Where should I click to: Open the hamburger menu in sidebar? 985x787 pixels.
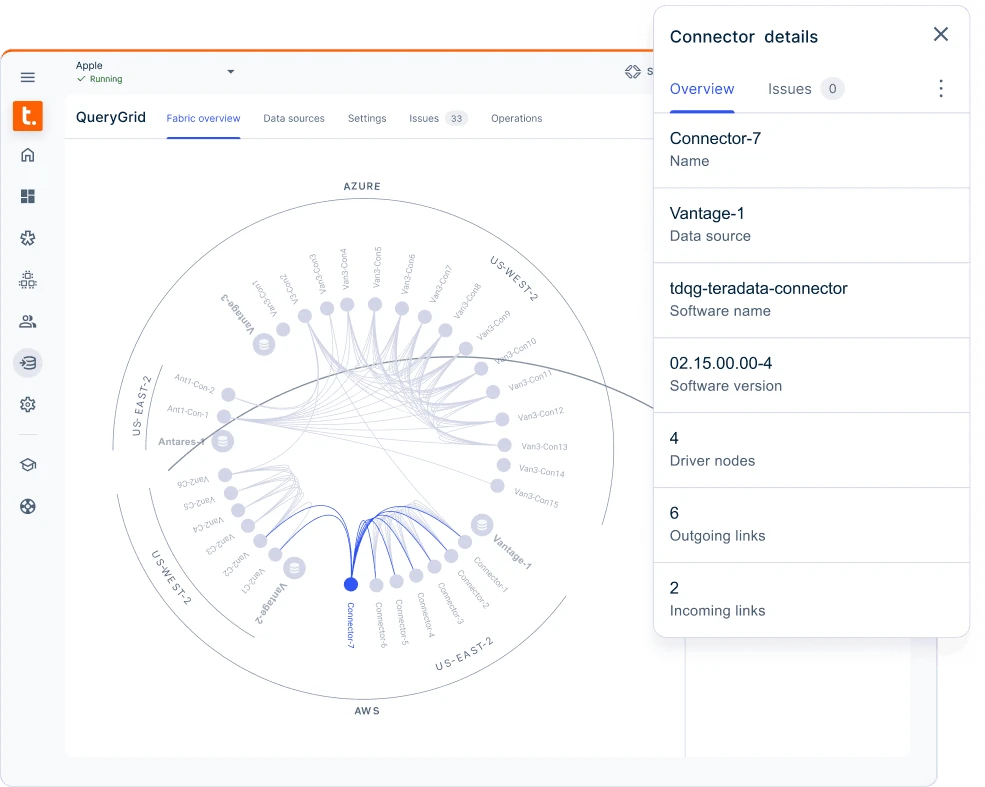(28, 77)
